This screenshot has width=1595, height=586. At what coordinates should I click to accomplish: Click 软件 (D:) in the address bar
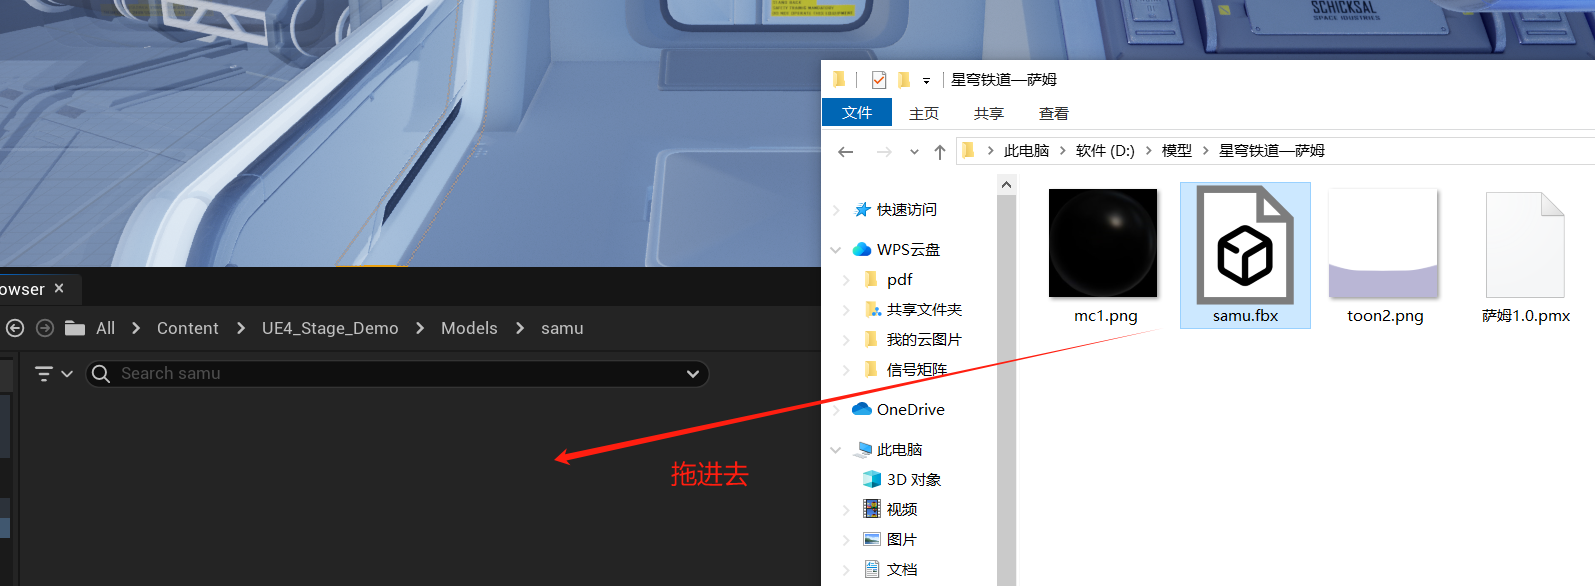pyautogui.click(x=1105, y=151)
